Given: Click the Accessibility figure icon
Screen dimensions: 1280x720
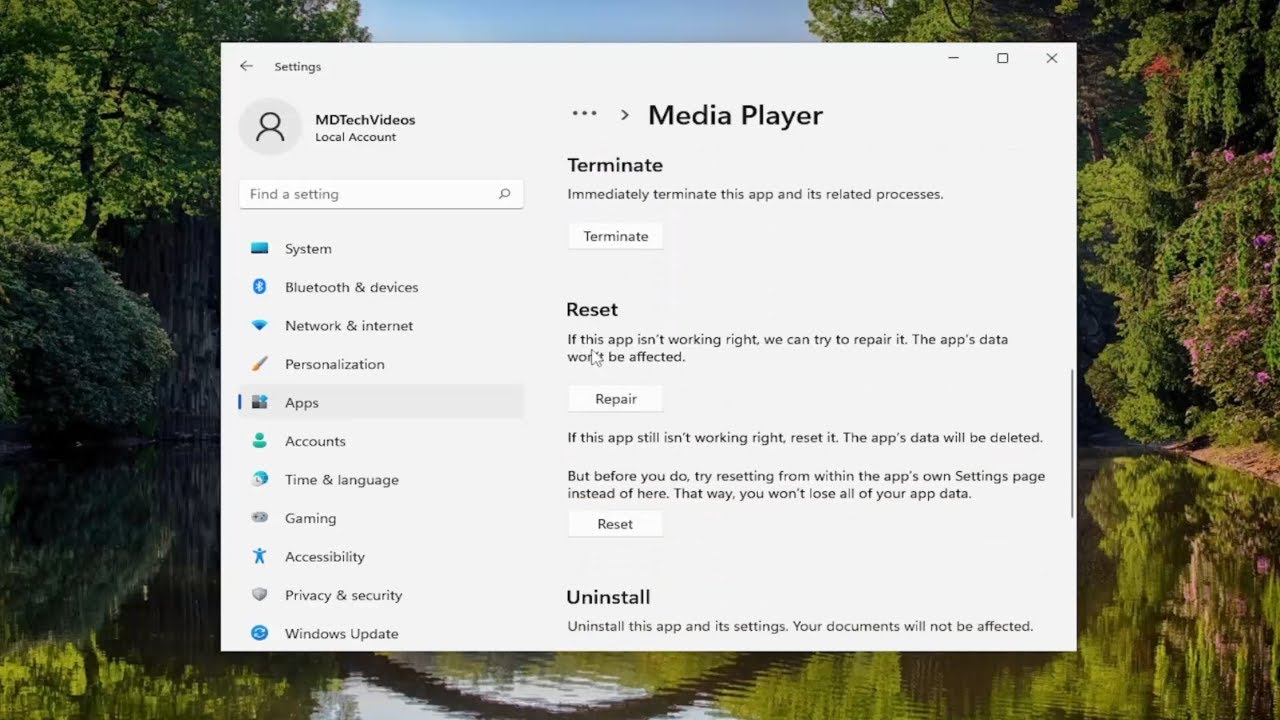Looking at the screenshot, I should point(260,556).
